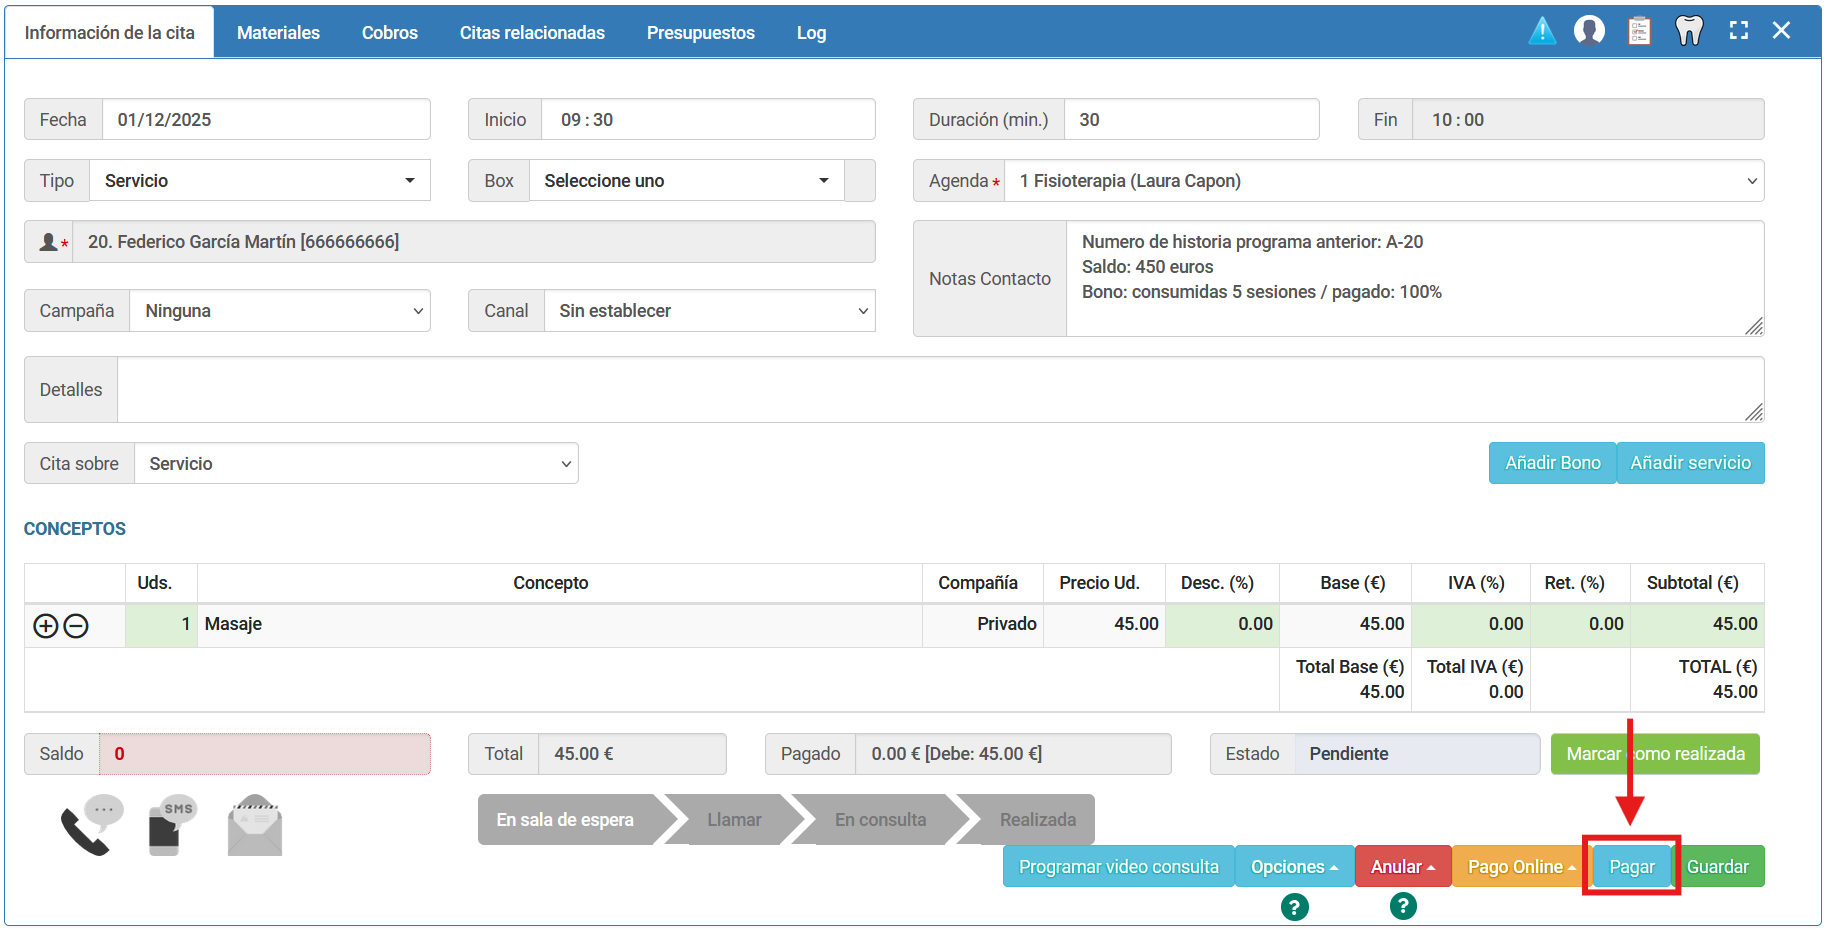Viewport: 1828px width, 931px height.
Task: Send an SMS using the SMS icon
Action: [171, 826]
